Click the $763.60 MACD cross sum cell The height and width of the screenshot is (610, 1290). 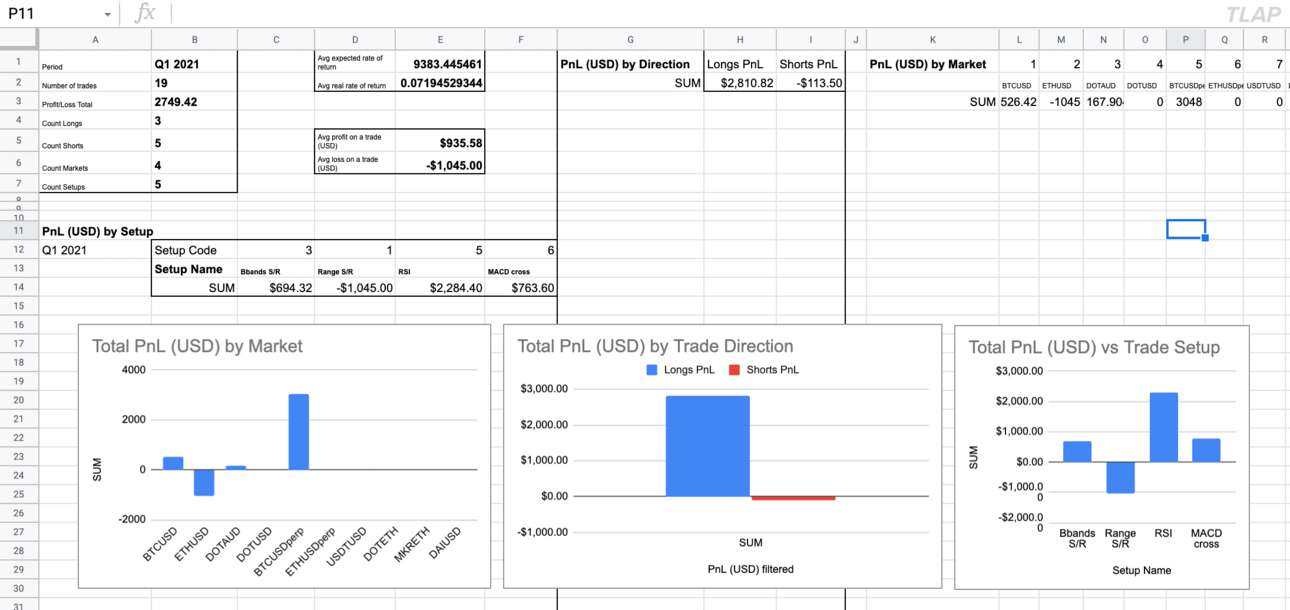[x=520, y=288]
